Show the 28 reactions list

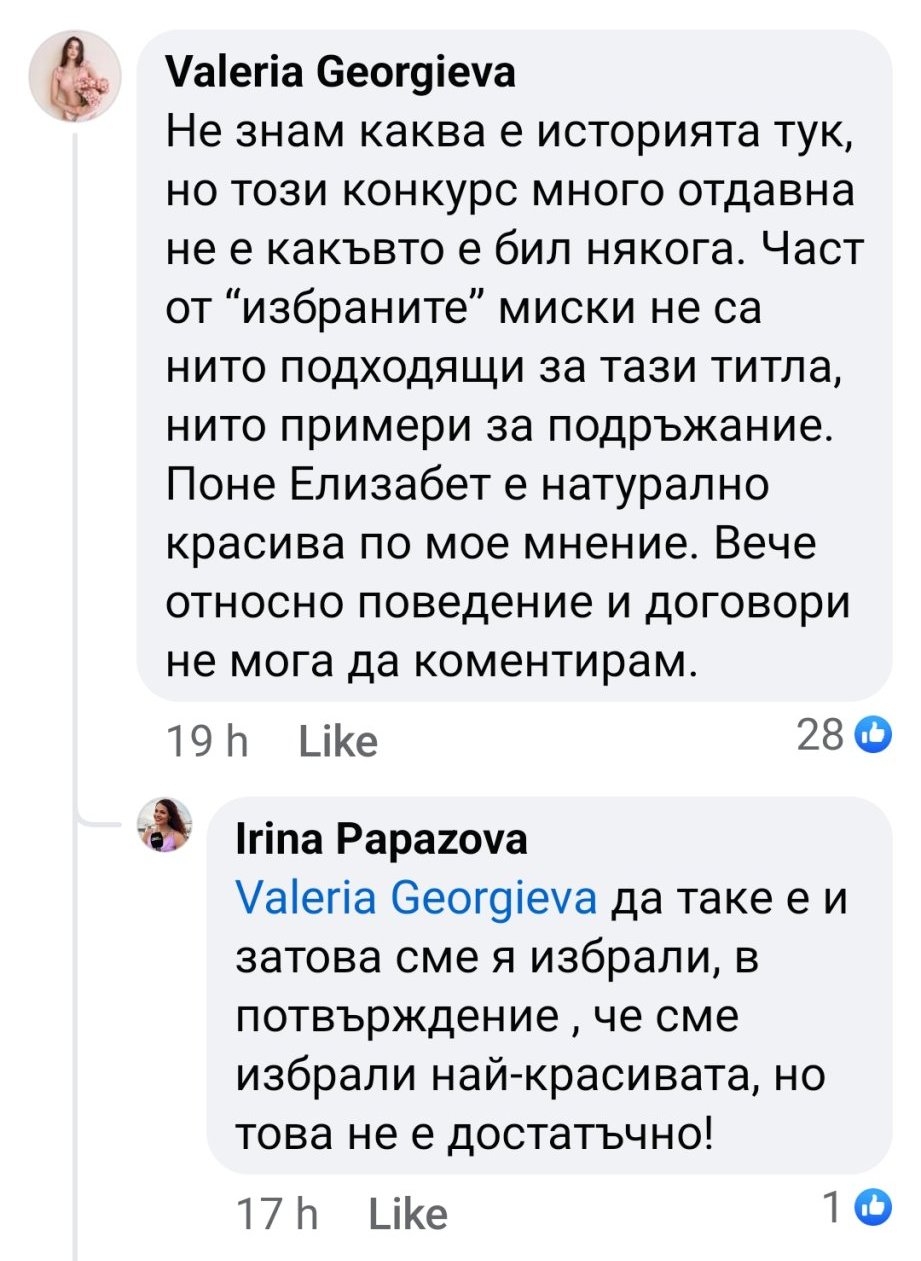pos(820,736)
